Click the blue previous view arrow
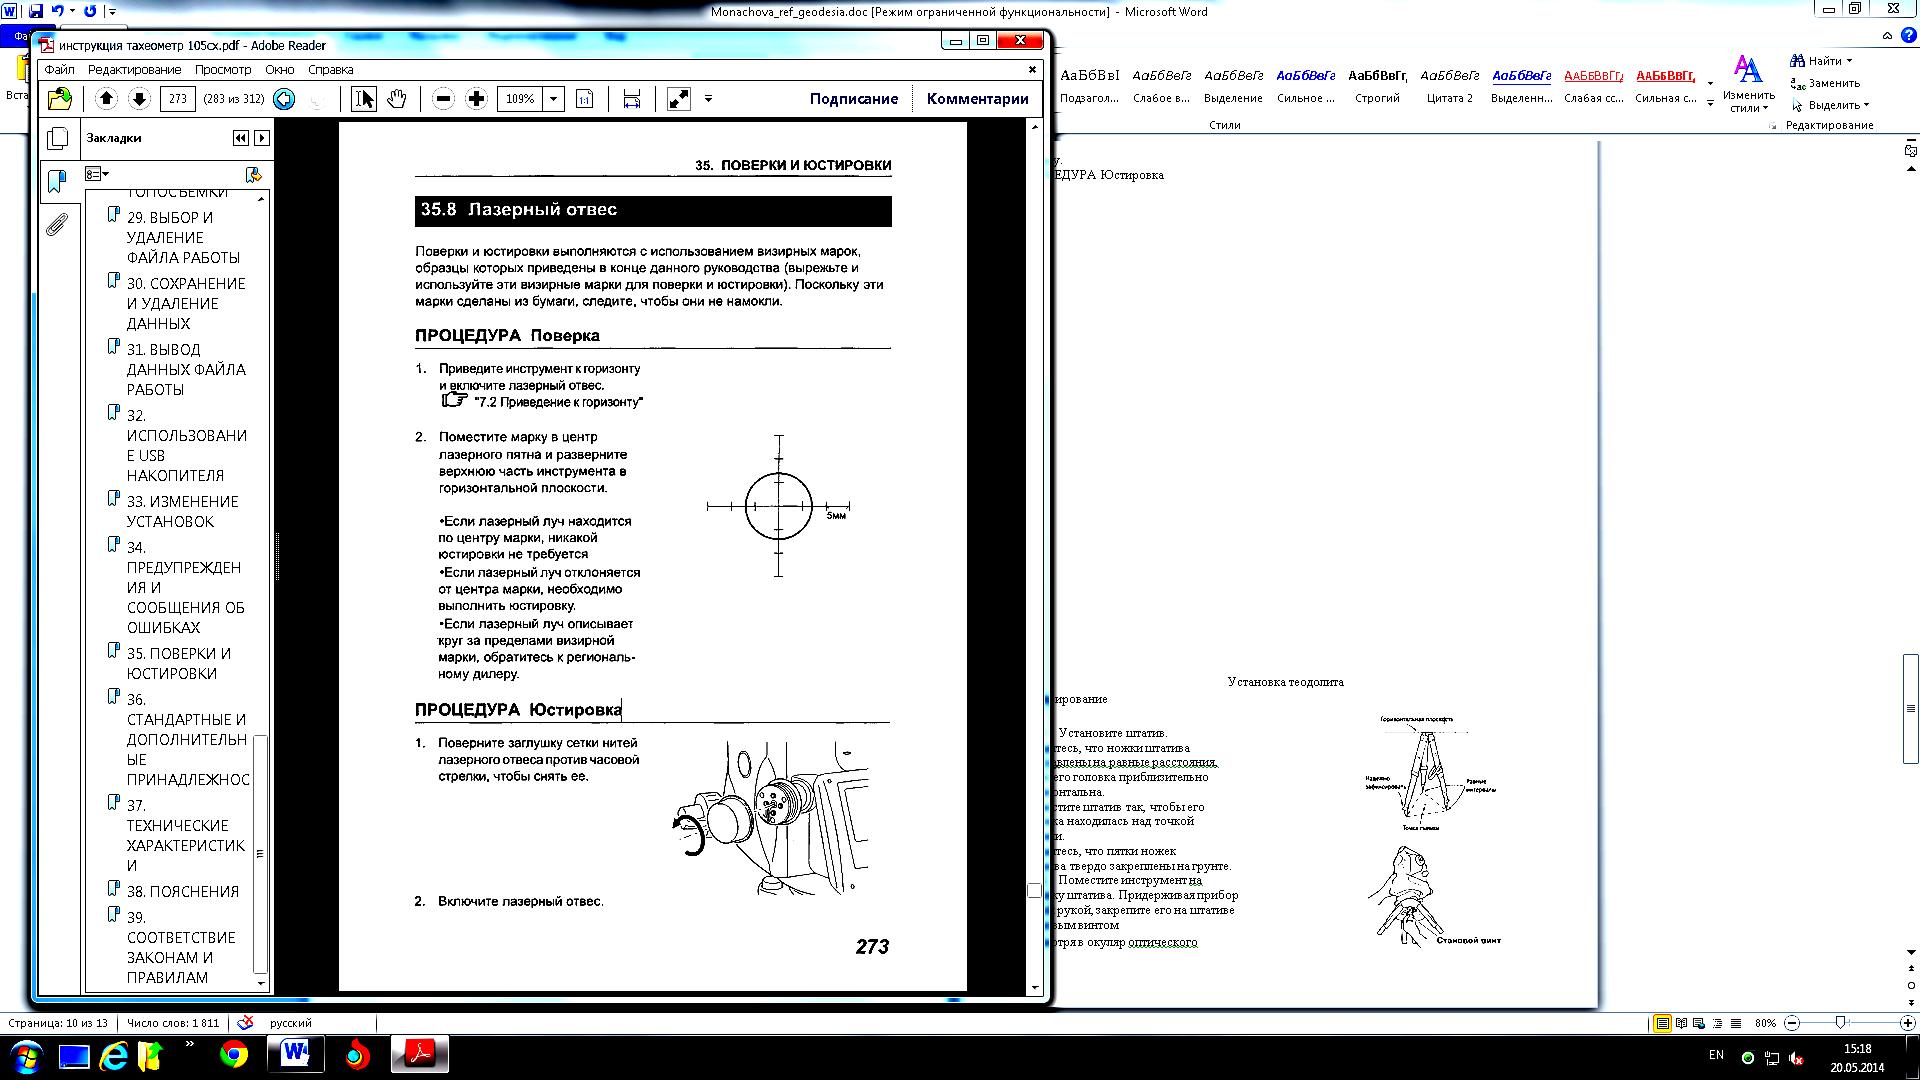Viewport: 1920px width, 1080px height. [284, 98]
